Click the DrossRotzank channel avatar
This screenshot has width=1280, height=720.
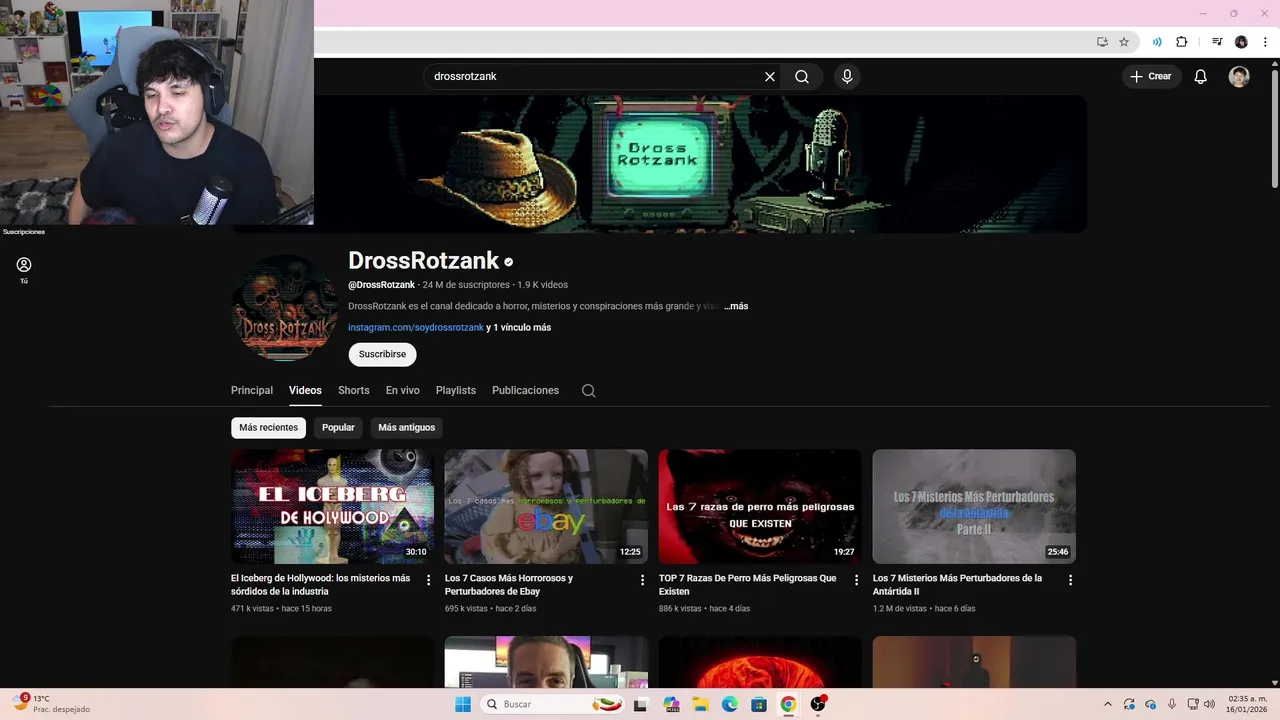point(284,308)
